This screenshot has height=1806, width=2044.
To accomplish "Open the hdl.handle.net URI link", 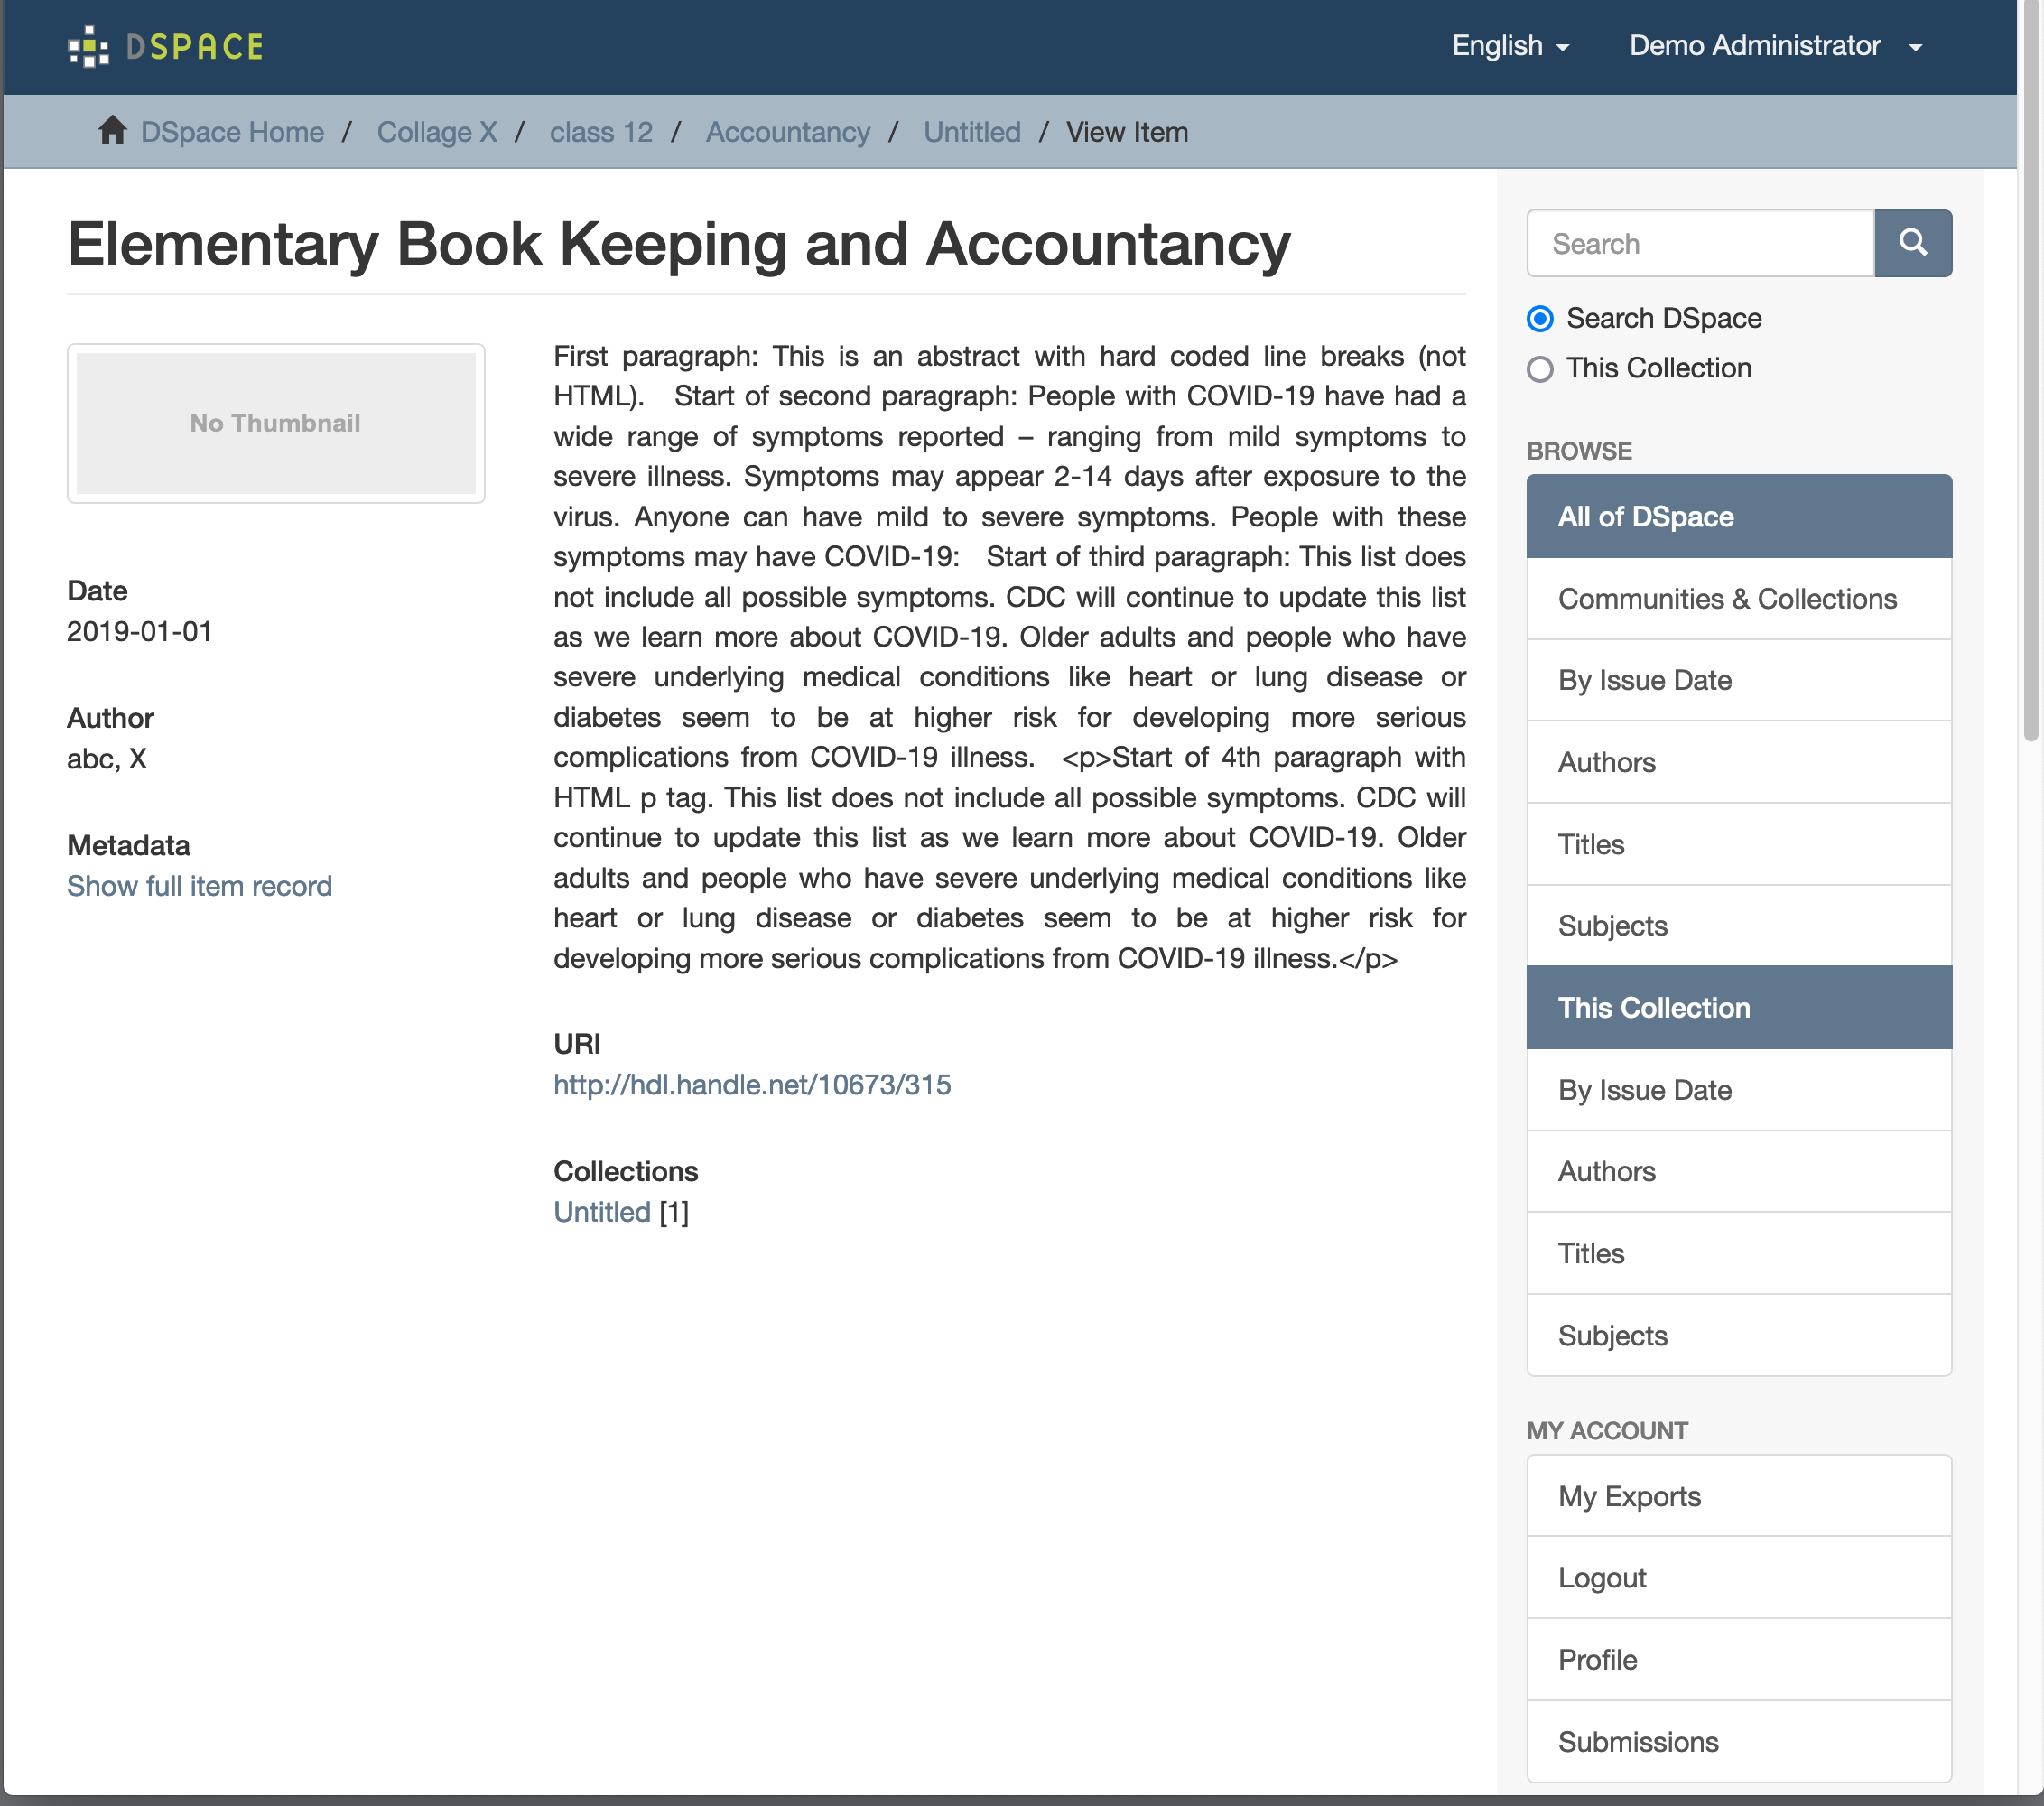I will coord(752,1084).
